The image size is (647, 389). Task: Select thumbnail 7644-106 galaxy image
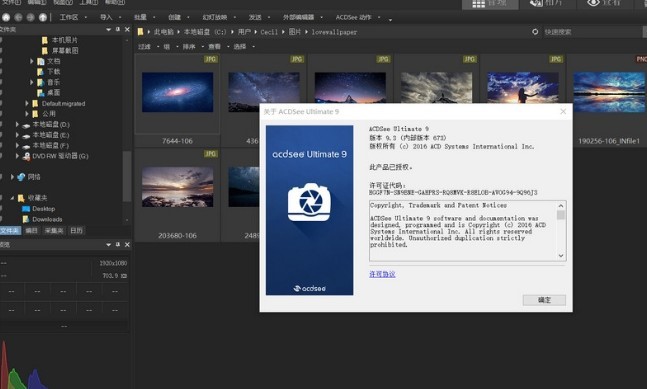coord(177,92)
